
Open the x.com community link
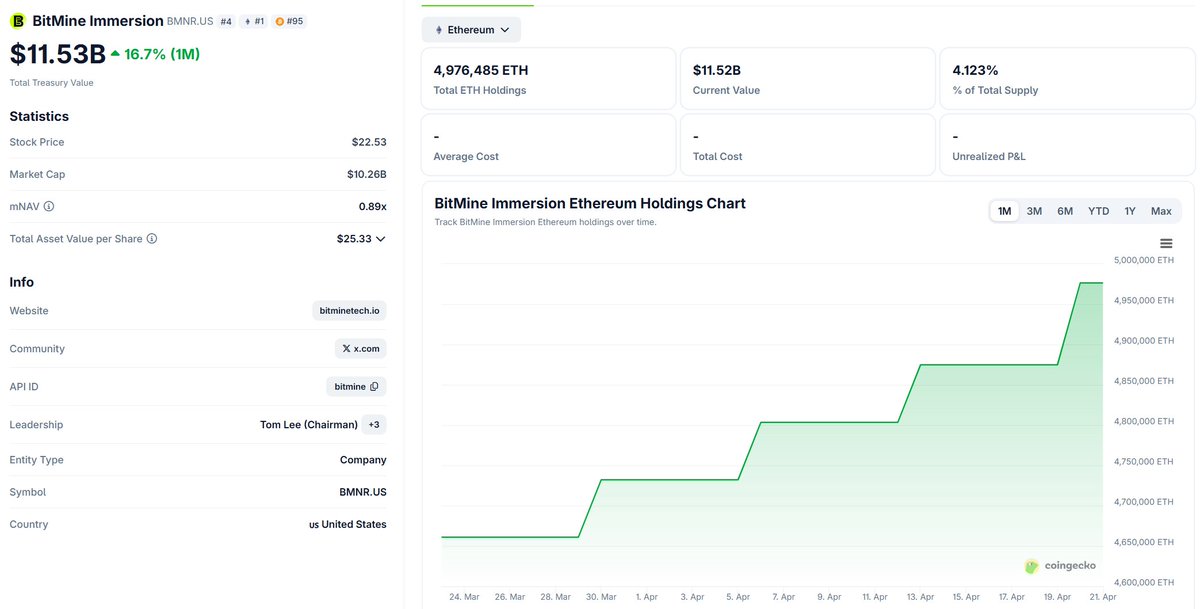pos(361,349)
